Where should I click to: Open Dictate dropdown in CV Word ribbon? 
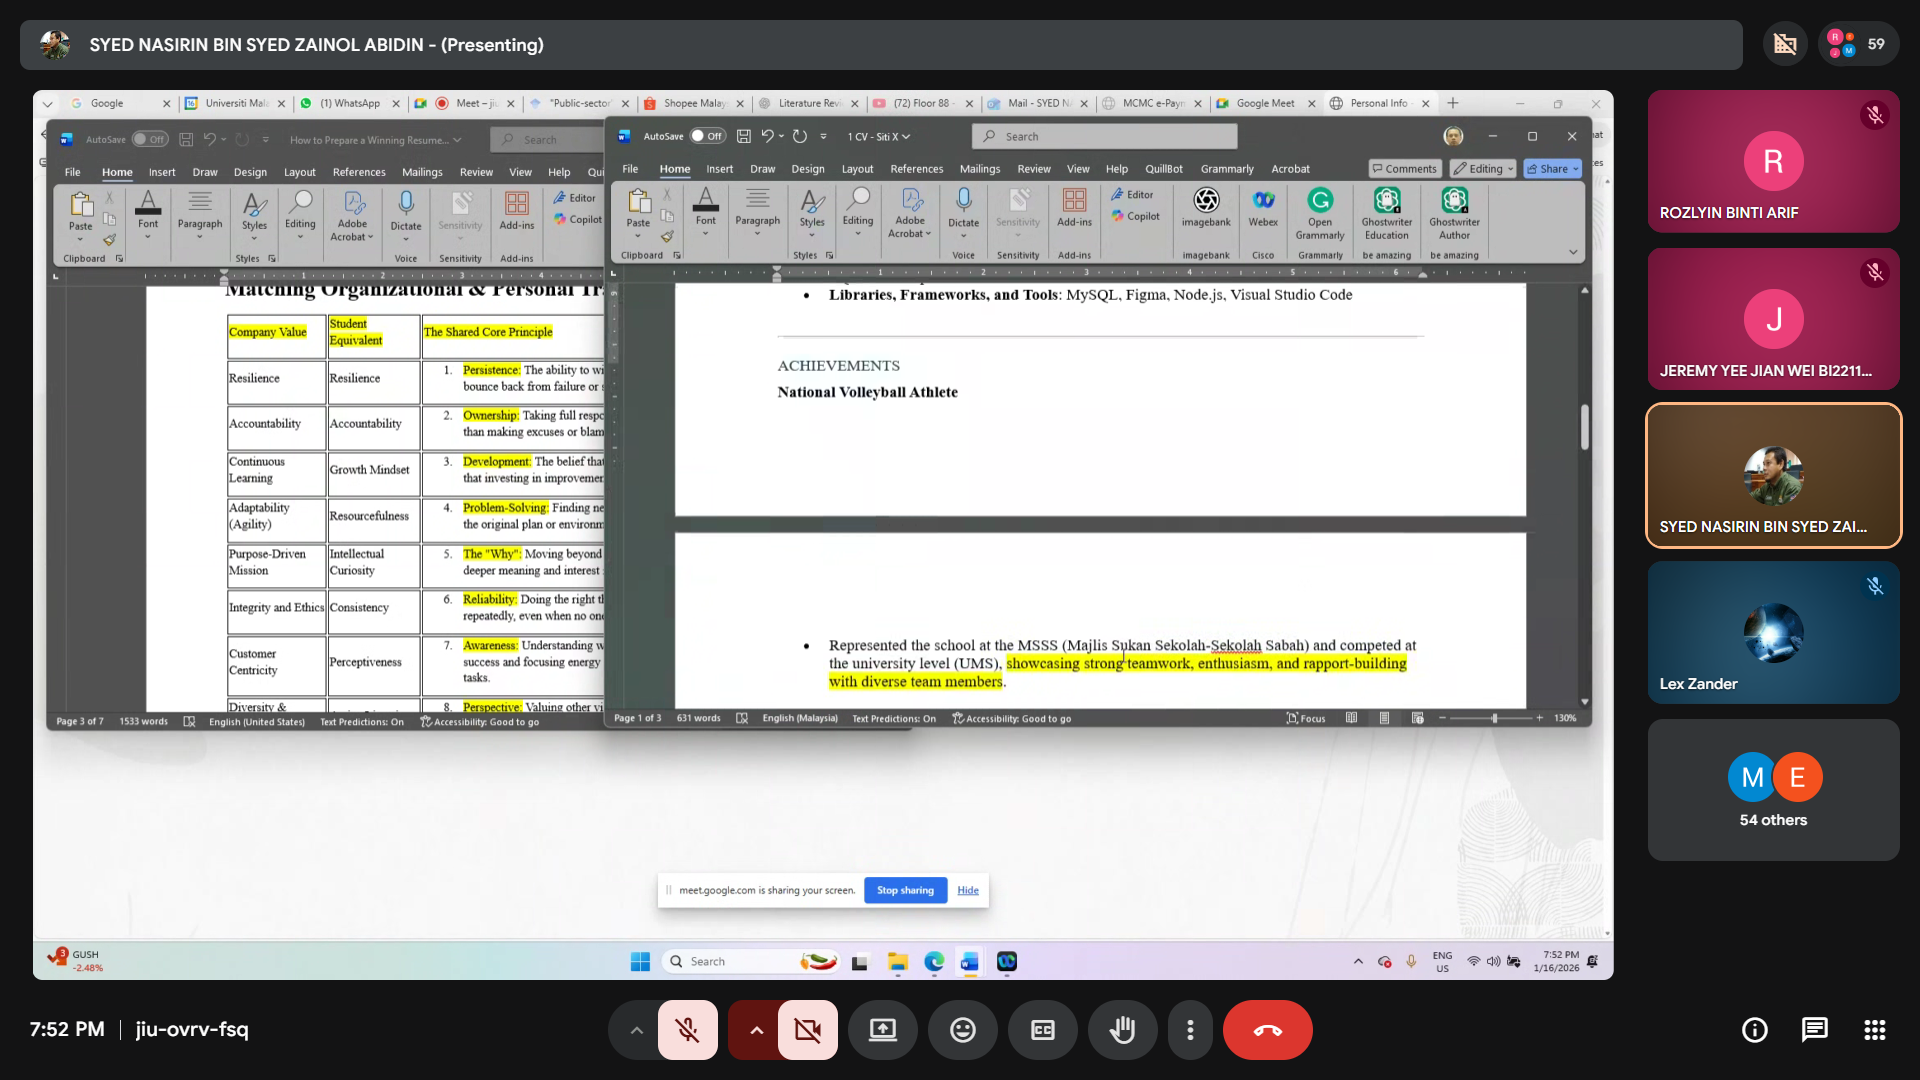point(963,213)
